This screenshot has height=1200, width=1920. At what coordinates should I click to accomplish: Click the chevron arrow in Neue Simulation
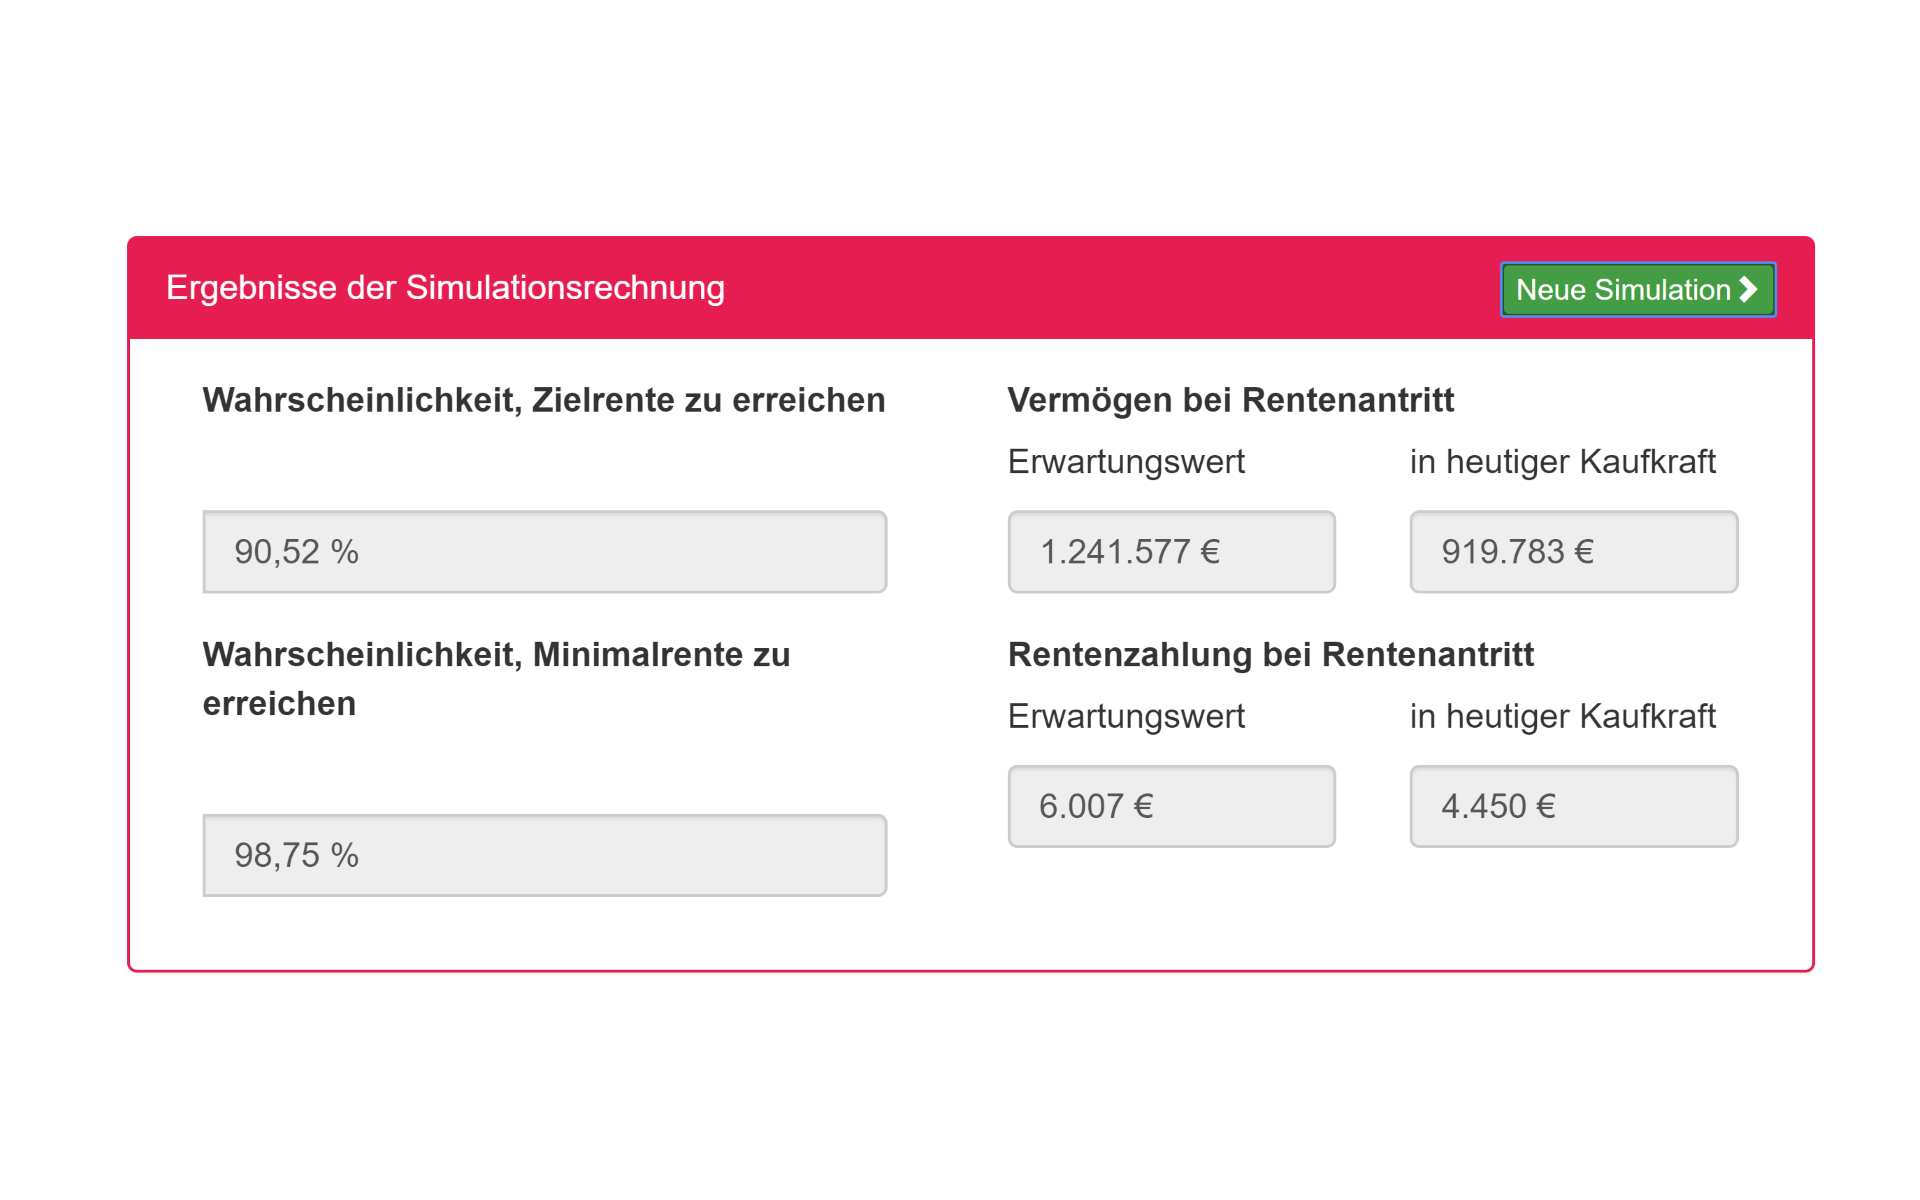(x=1748, y=290)
